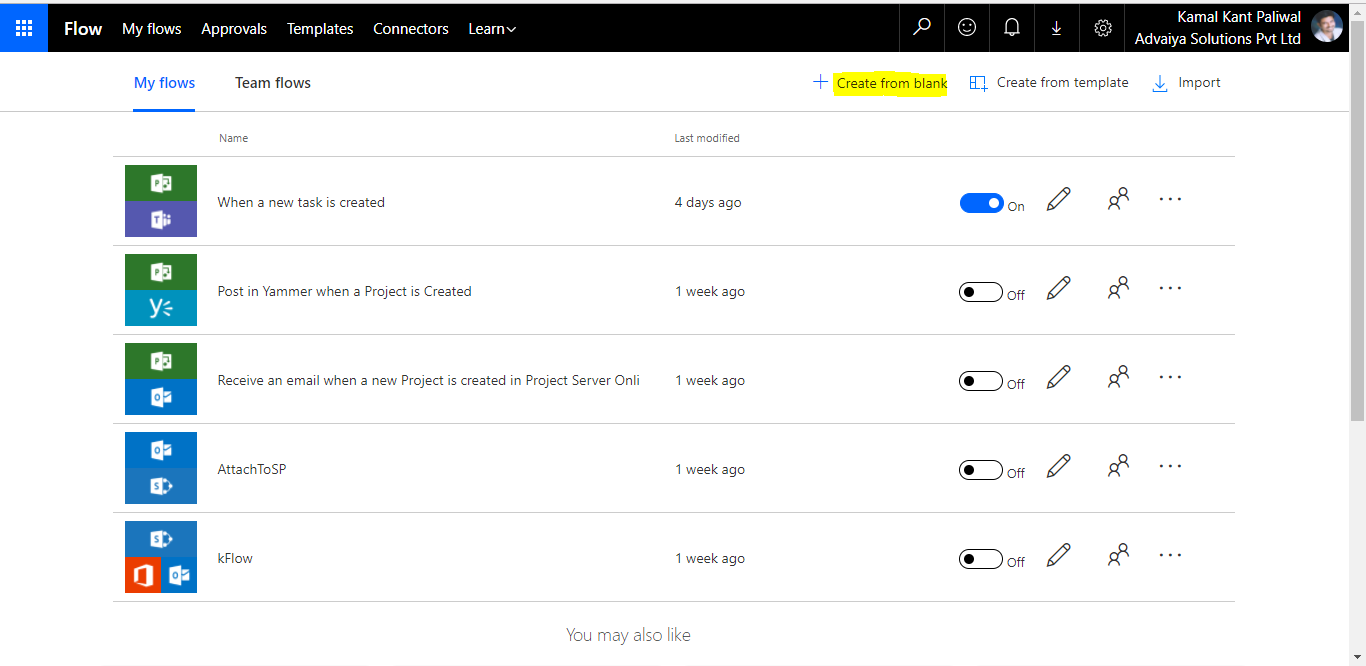This screenshot has width=1366, height=666.
Task: Turn off 'When a new task is created' flow
Action: 981,203
